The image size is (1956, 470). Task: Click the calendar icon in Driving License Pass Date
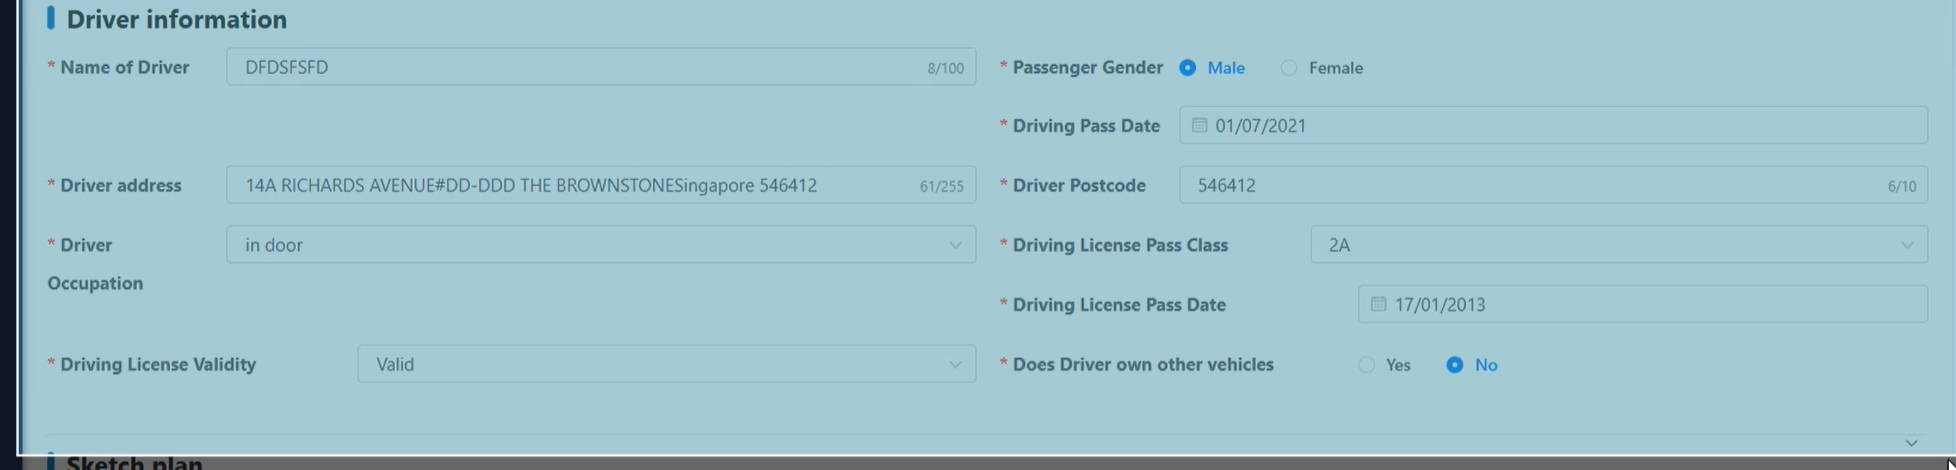pos(1378,304)
